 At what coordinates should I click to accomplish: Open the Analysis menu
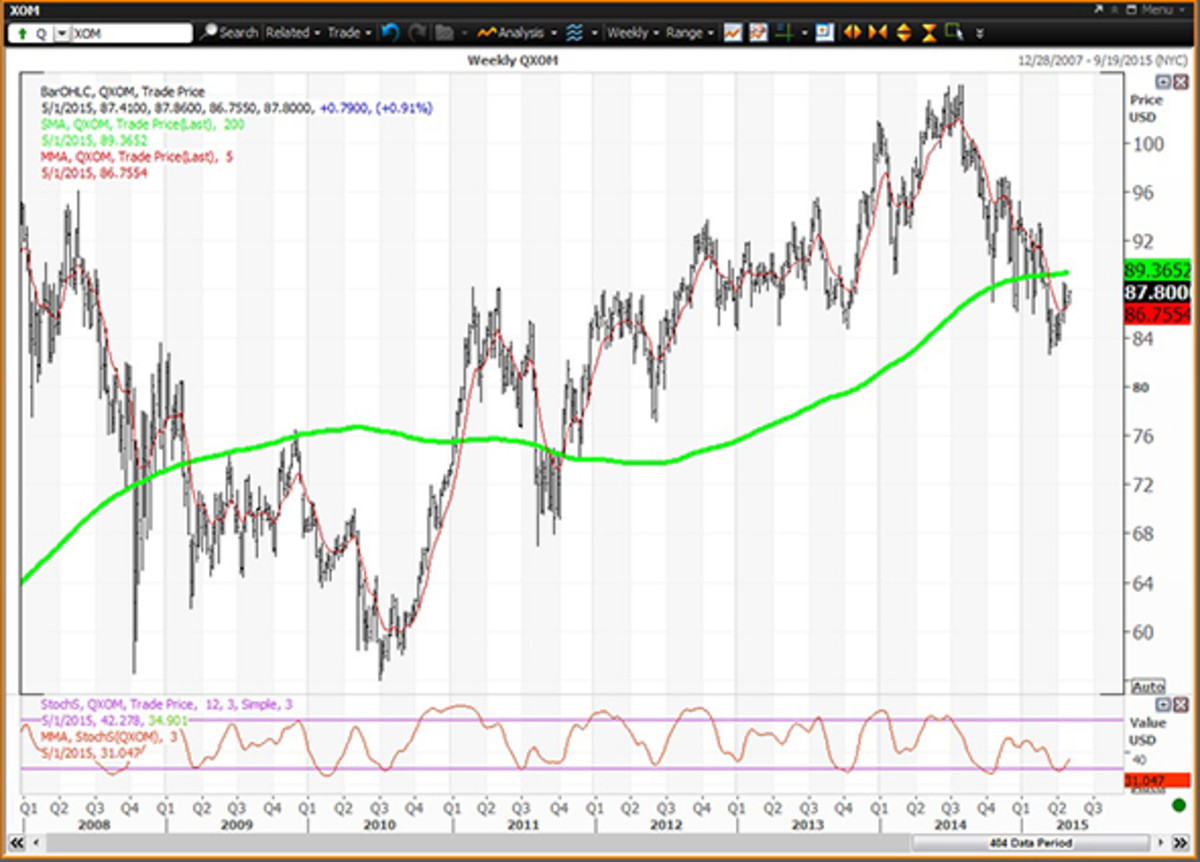point(516,33)
